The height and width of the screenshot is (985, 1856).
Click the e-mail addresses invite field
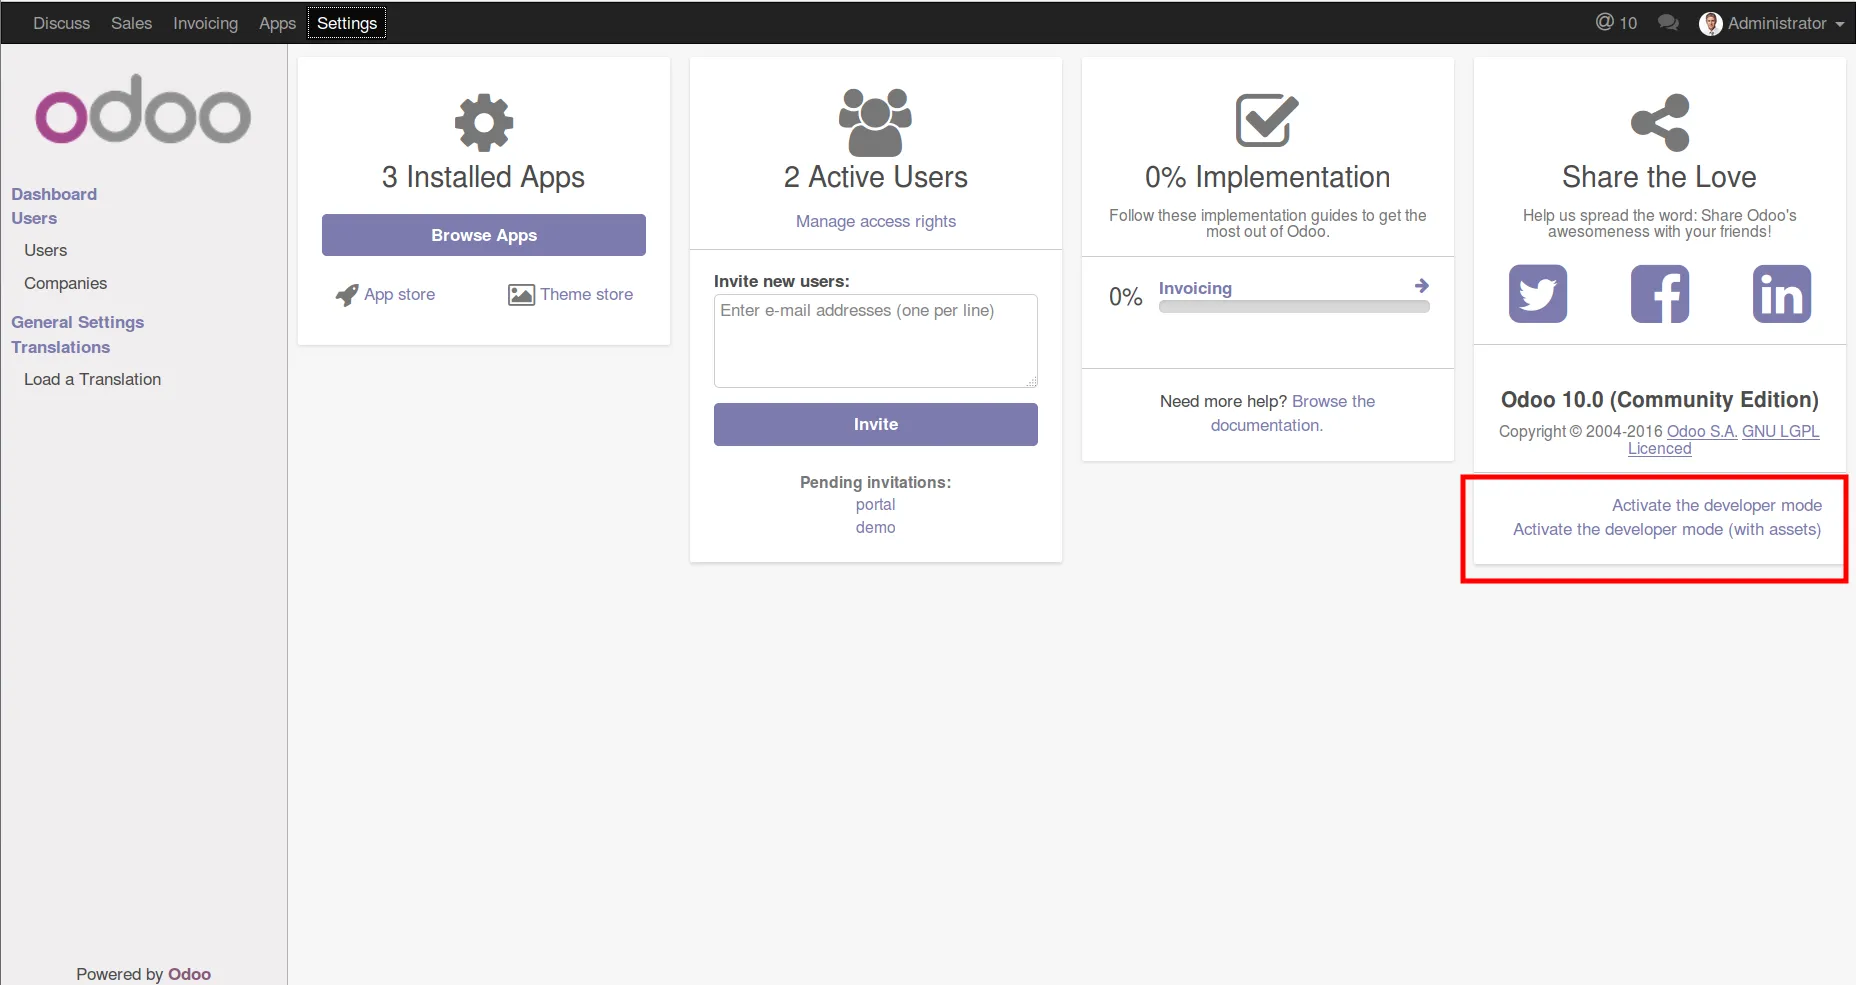[876, 341]
